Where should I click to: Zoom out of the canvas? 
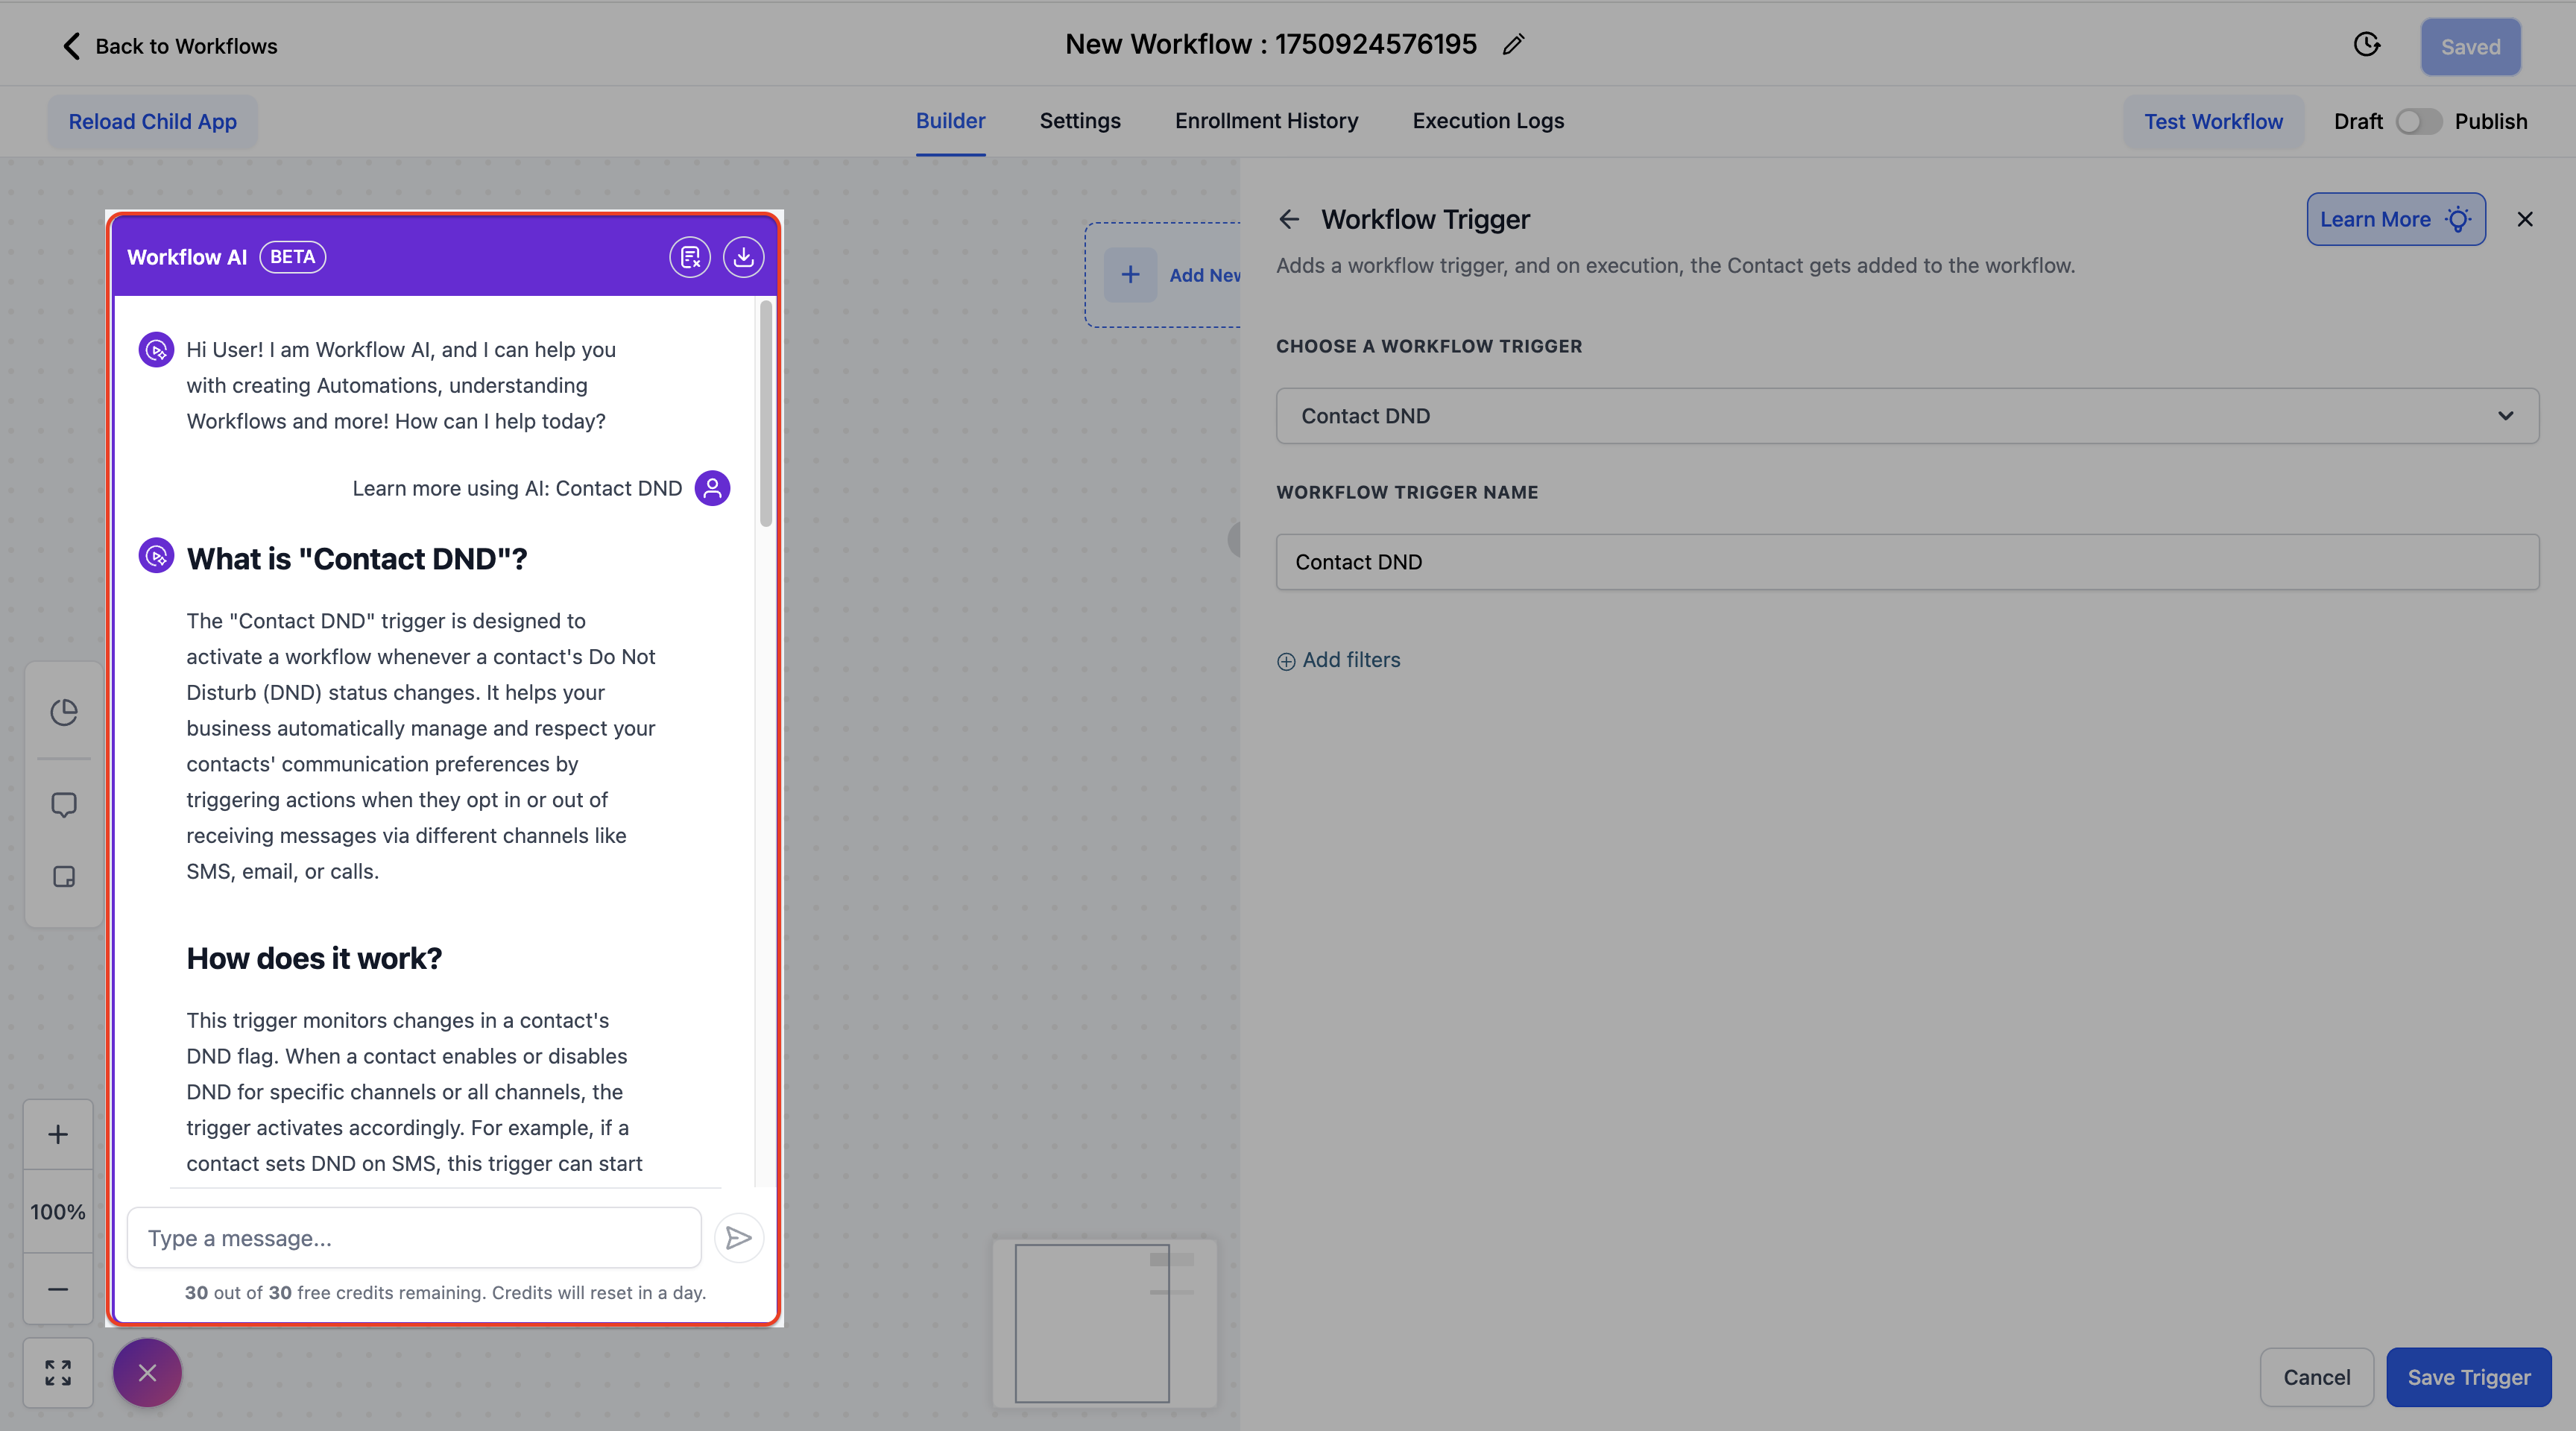pos(58,1289)
